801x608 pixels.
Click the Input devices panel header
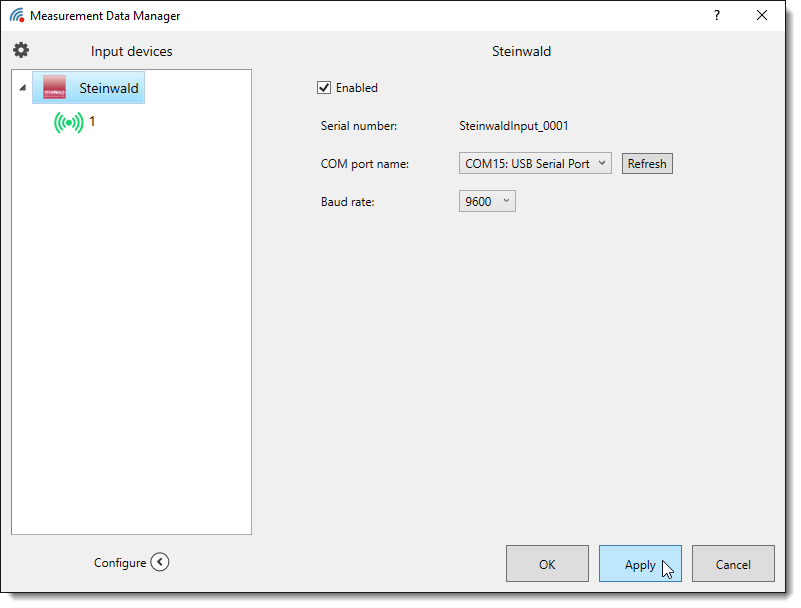(131, 52)
